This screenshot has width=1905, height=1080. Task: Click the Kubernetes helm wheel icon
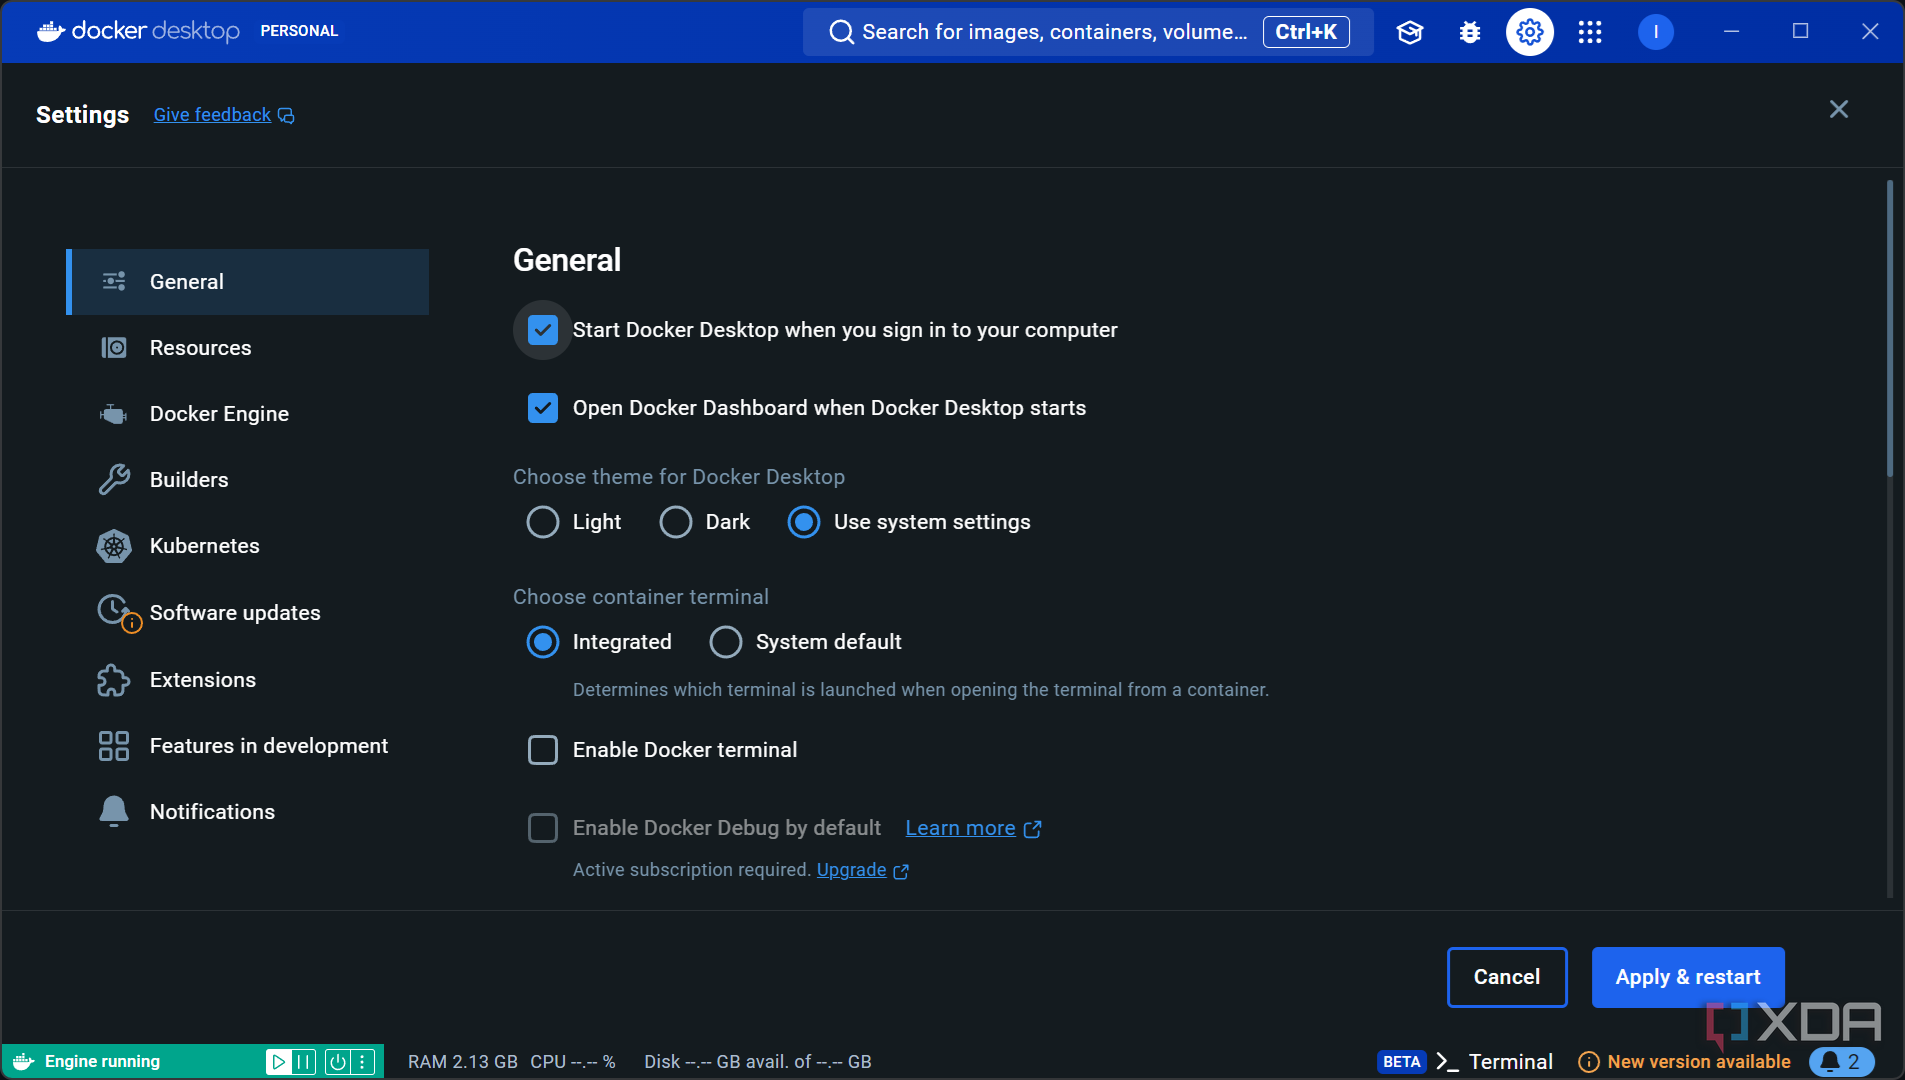click(114, 546)
